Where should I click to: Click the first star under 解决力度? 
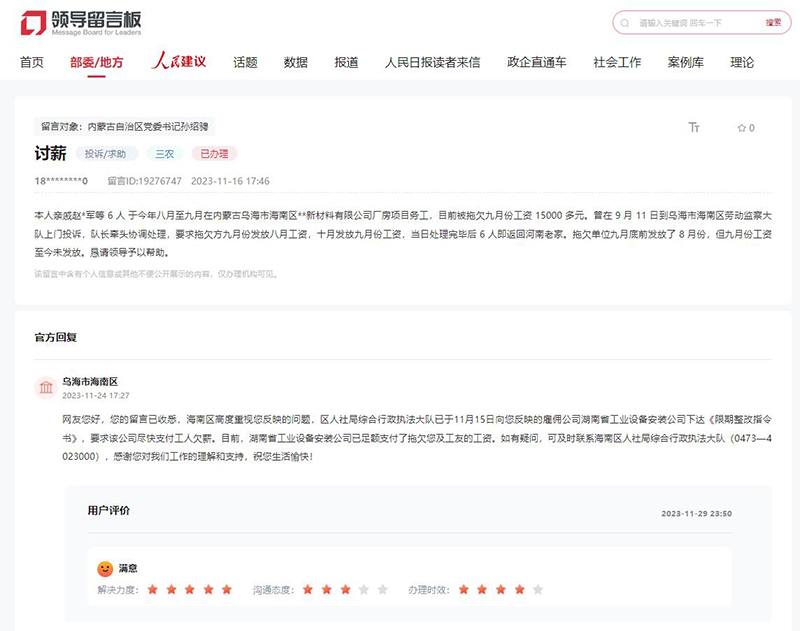click(x=152, y=590)
